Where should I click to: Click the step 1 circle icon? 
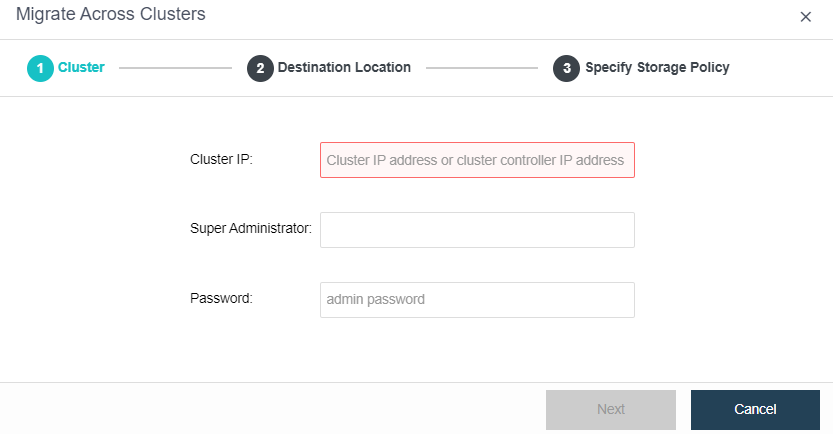(x=40, y=69)
